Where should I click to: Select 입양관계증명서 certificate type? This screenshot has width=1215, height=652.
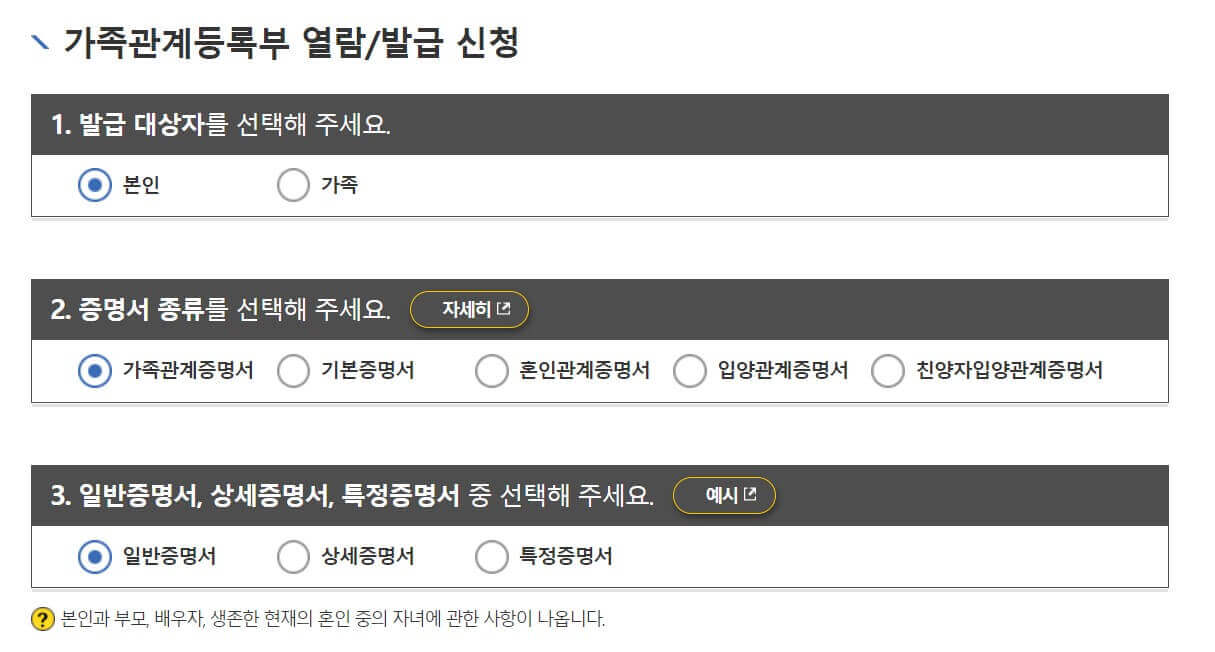690,371
